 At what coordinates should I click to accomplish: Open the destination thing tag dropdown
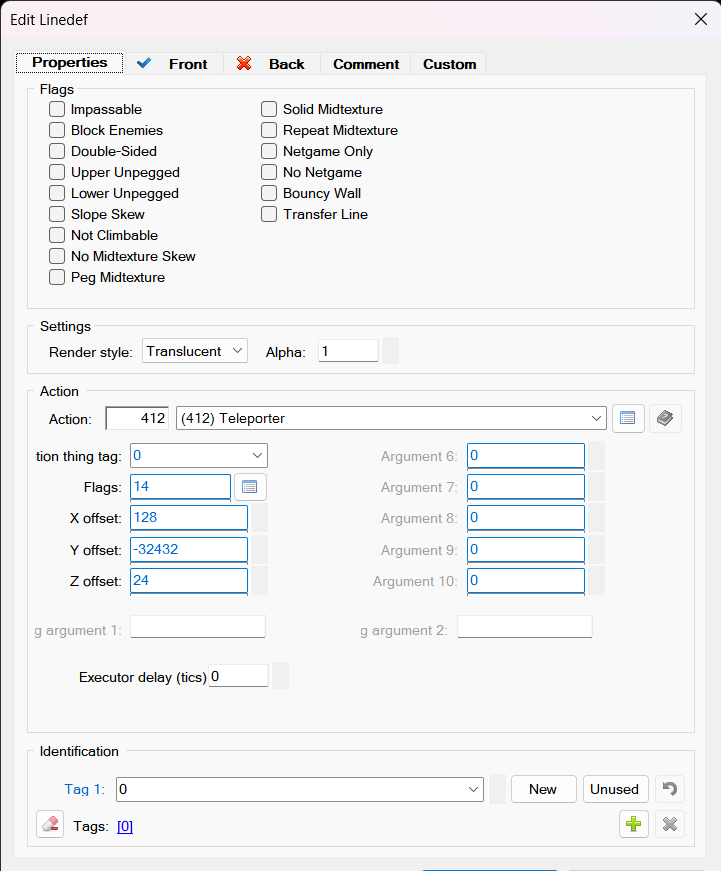[199, 455]
